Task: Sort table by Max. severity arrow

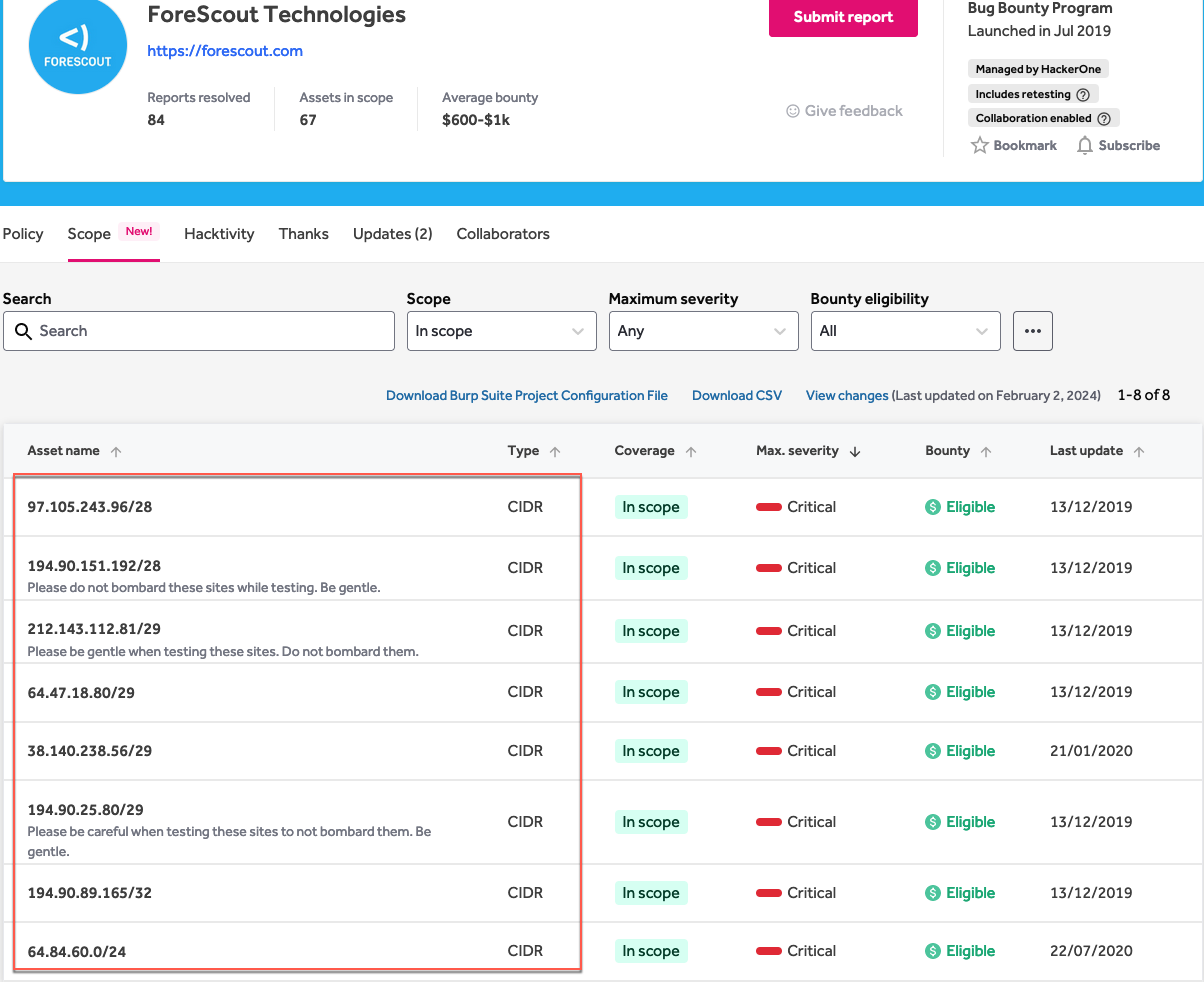Action: [855, 452]
